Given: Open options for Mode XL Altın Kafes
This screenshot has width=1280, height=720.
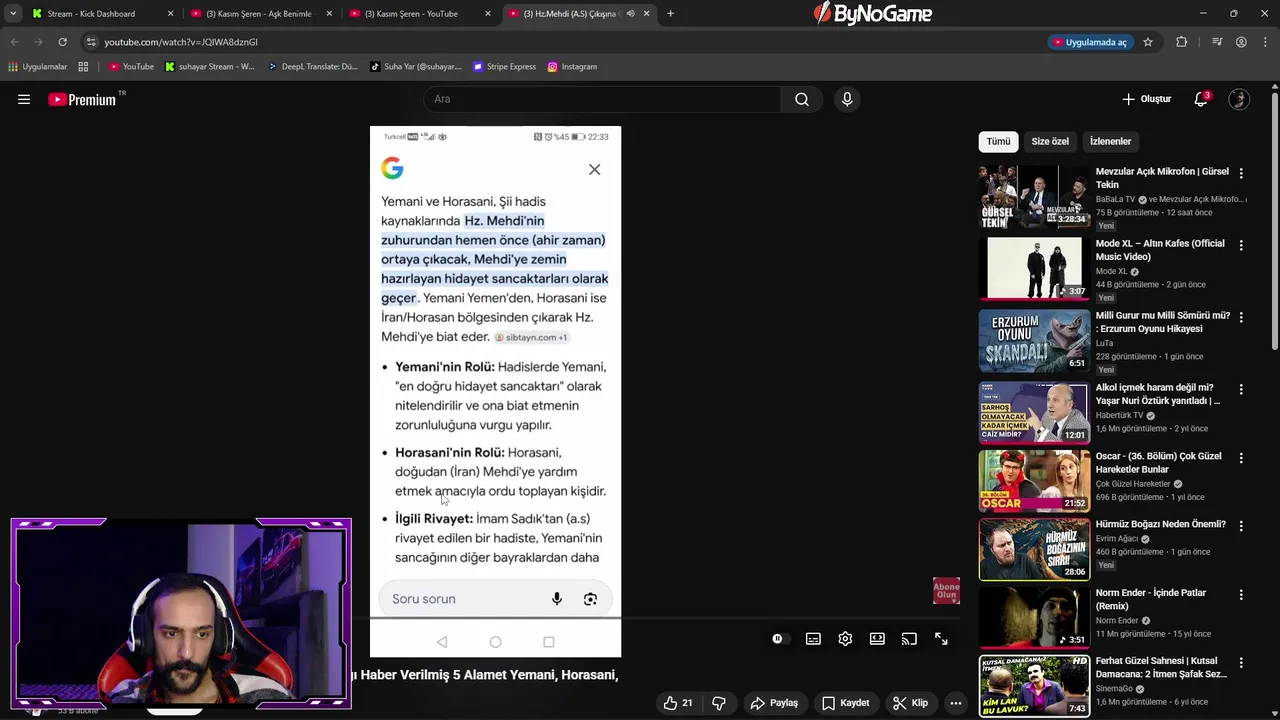Looking at the screenshot, I should point(1241,245).
